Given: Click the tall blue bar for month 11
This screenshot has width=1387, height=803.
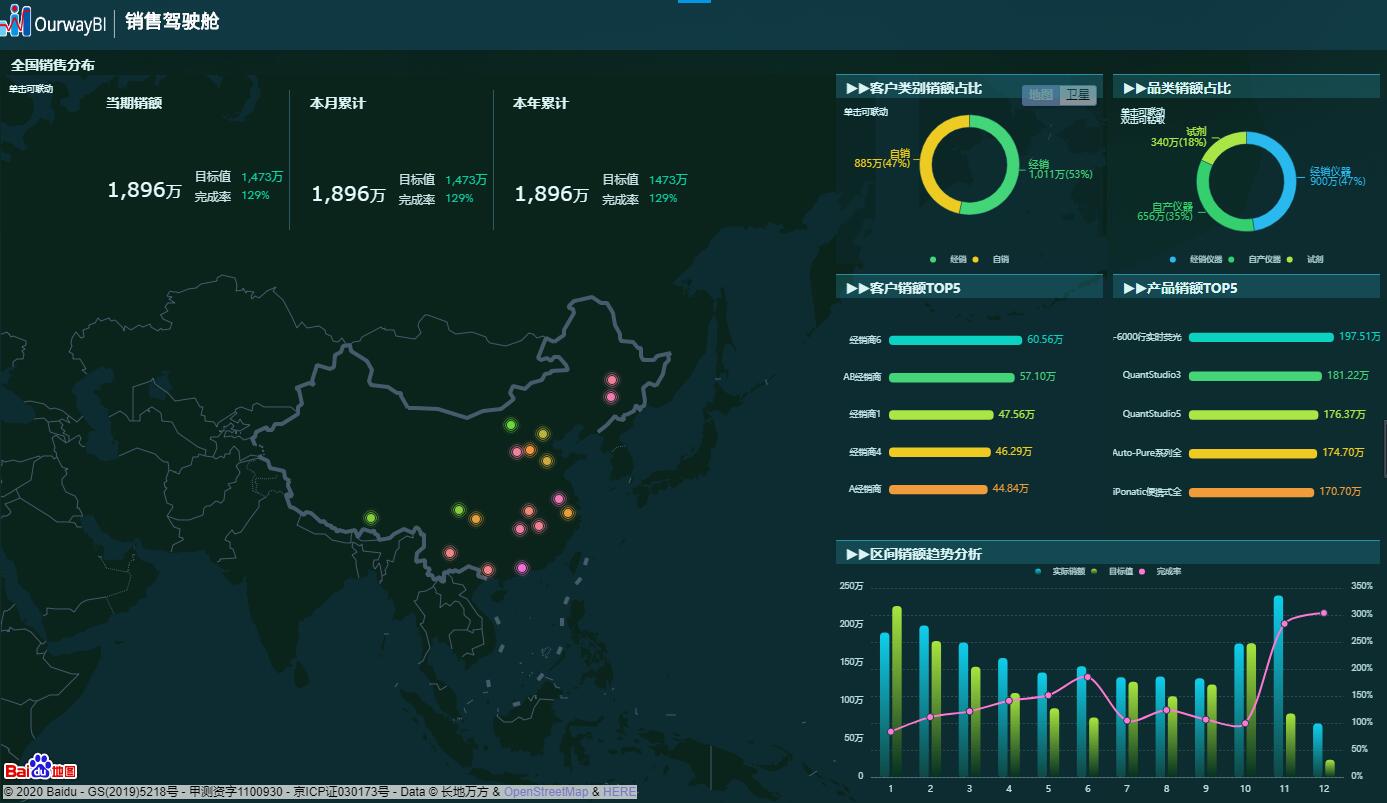Looking at the screenshot, I should [x=1278, y=685].
